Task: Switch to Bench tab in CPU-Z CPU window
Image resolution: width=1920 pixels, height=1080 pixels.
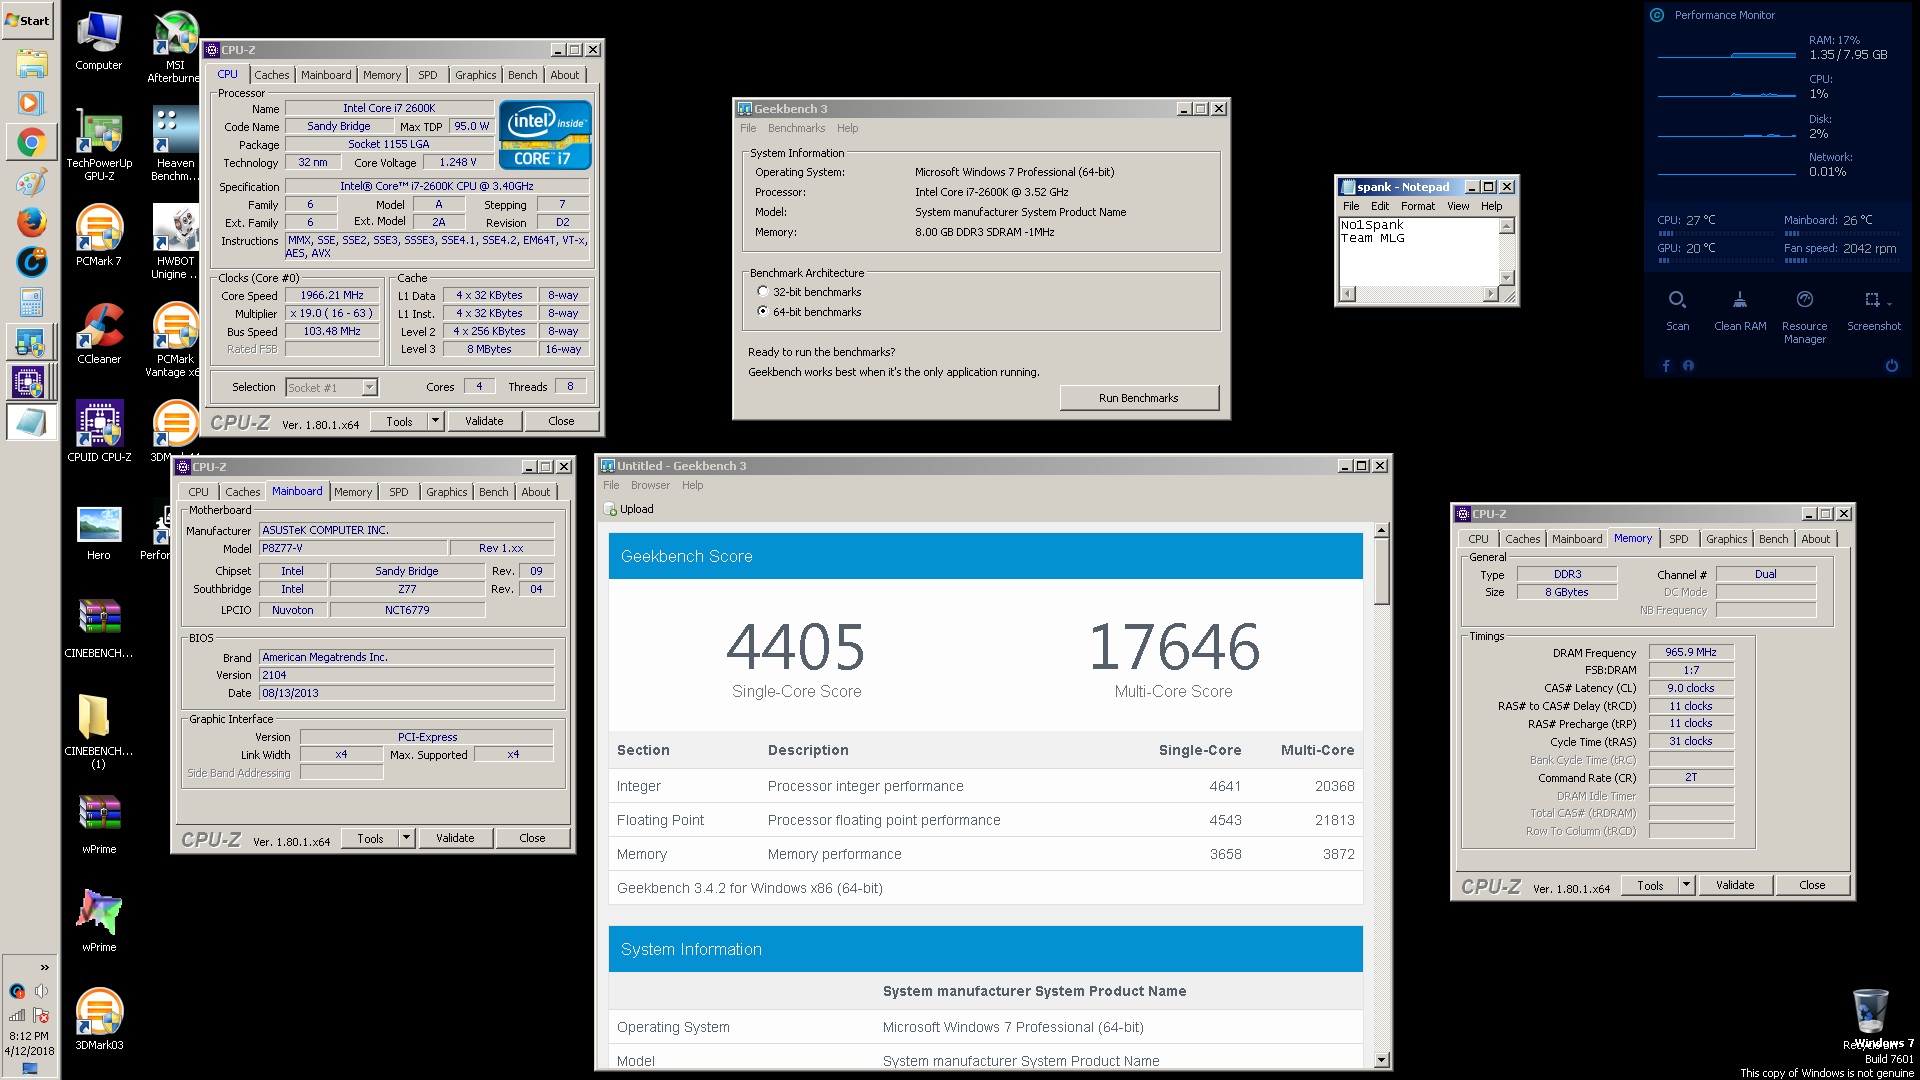Action: point(522,75)
